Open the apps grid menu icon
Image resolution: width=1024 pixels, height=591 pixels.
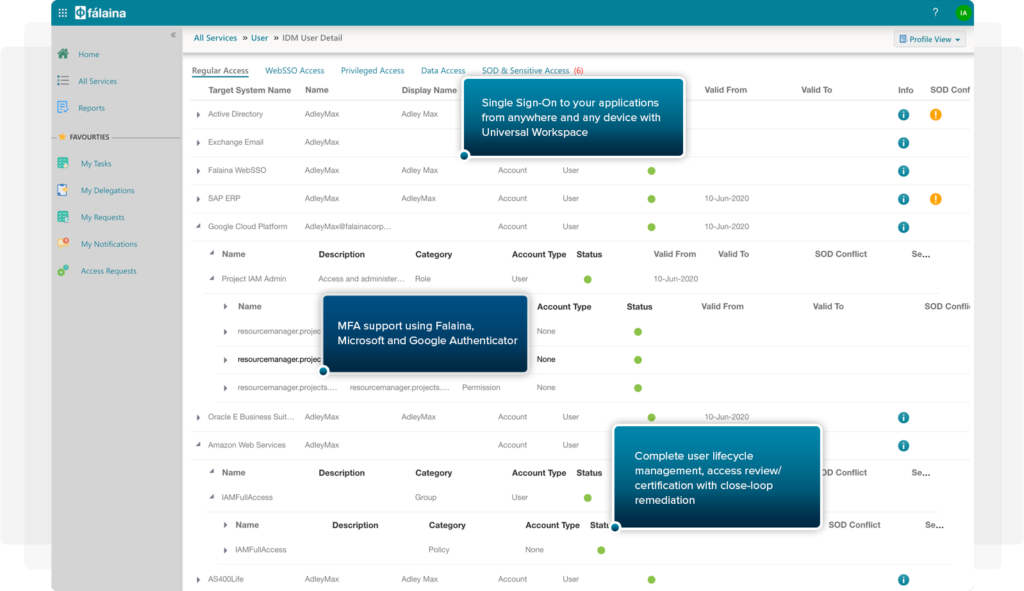63,12
